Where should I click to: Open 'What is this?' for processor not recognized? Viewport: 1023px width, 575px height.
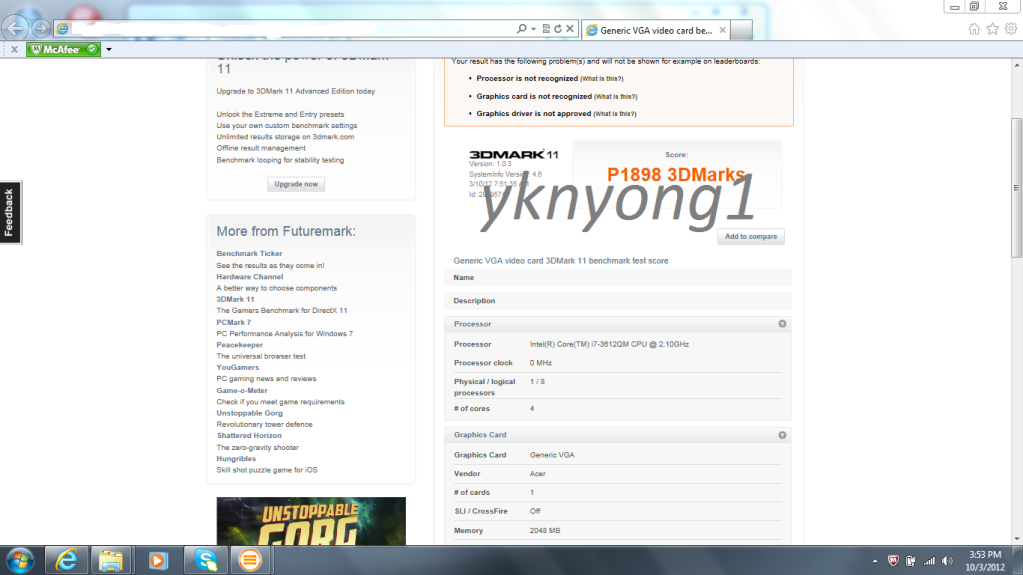[602, 78]
